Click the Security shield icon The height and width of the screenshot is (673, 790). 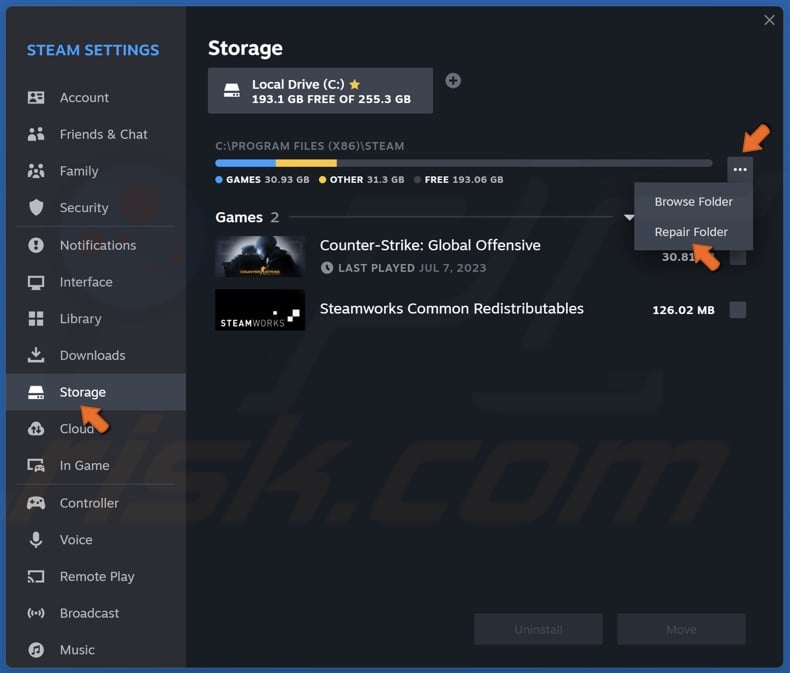(x=36, y=208)
